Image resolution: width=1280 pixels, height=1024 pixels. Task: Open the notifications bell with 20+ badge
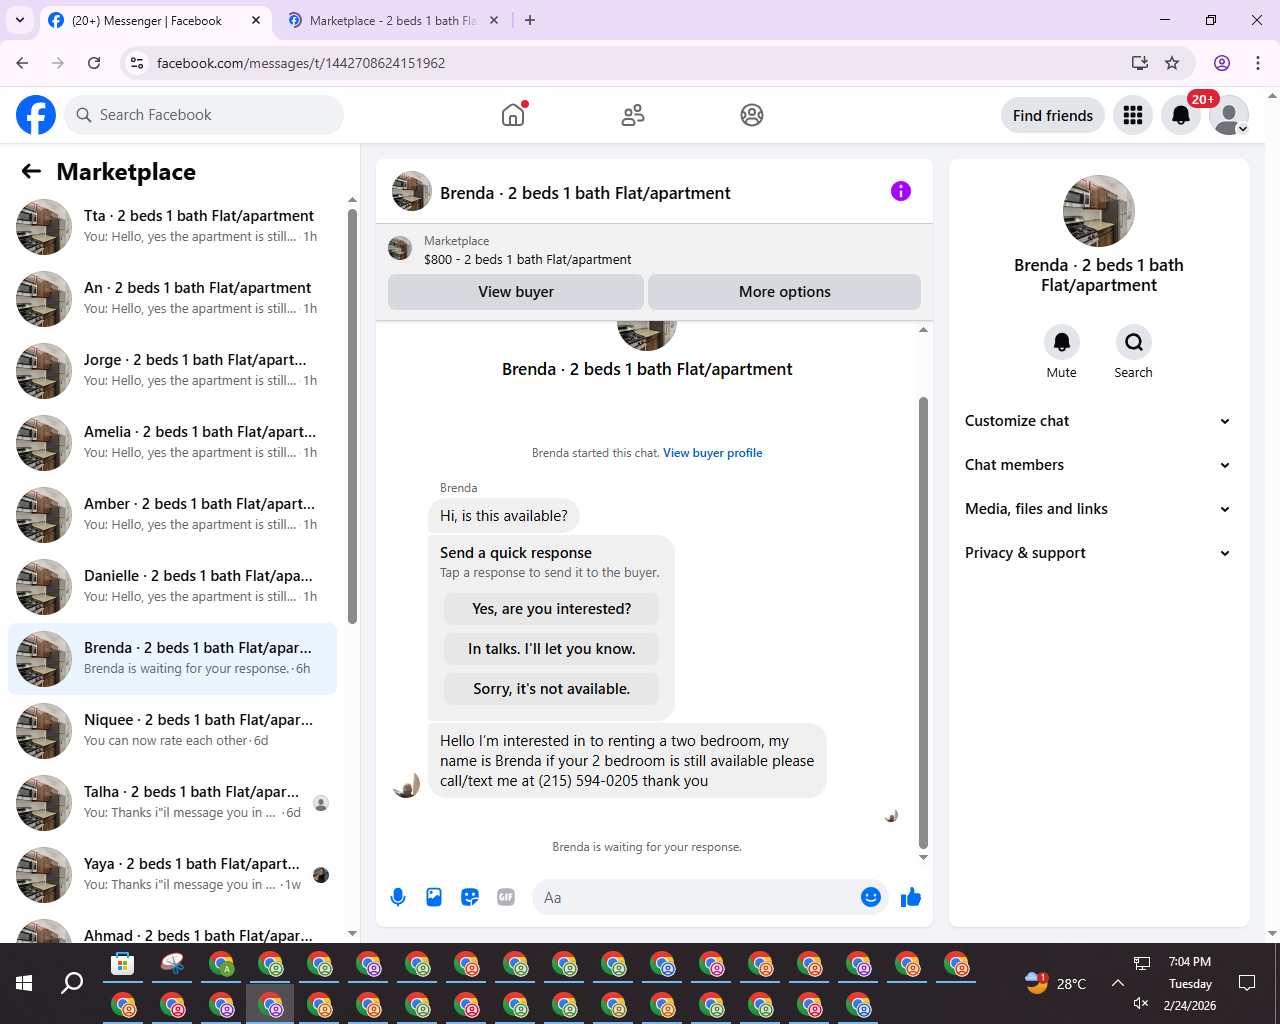1181,115
